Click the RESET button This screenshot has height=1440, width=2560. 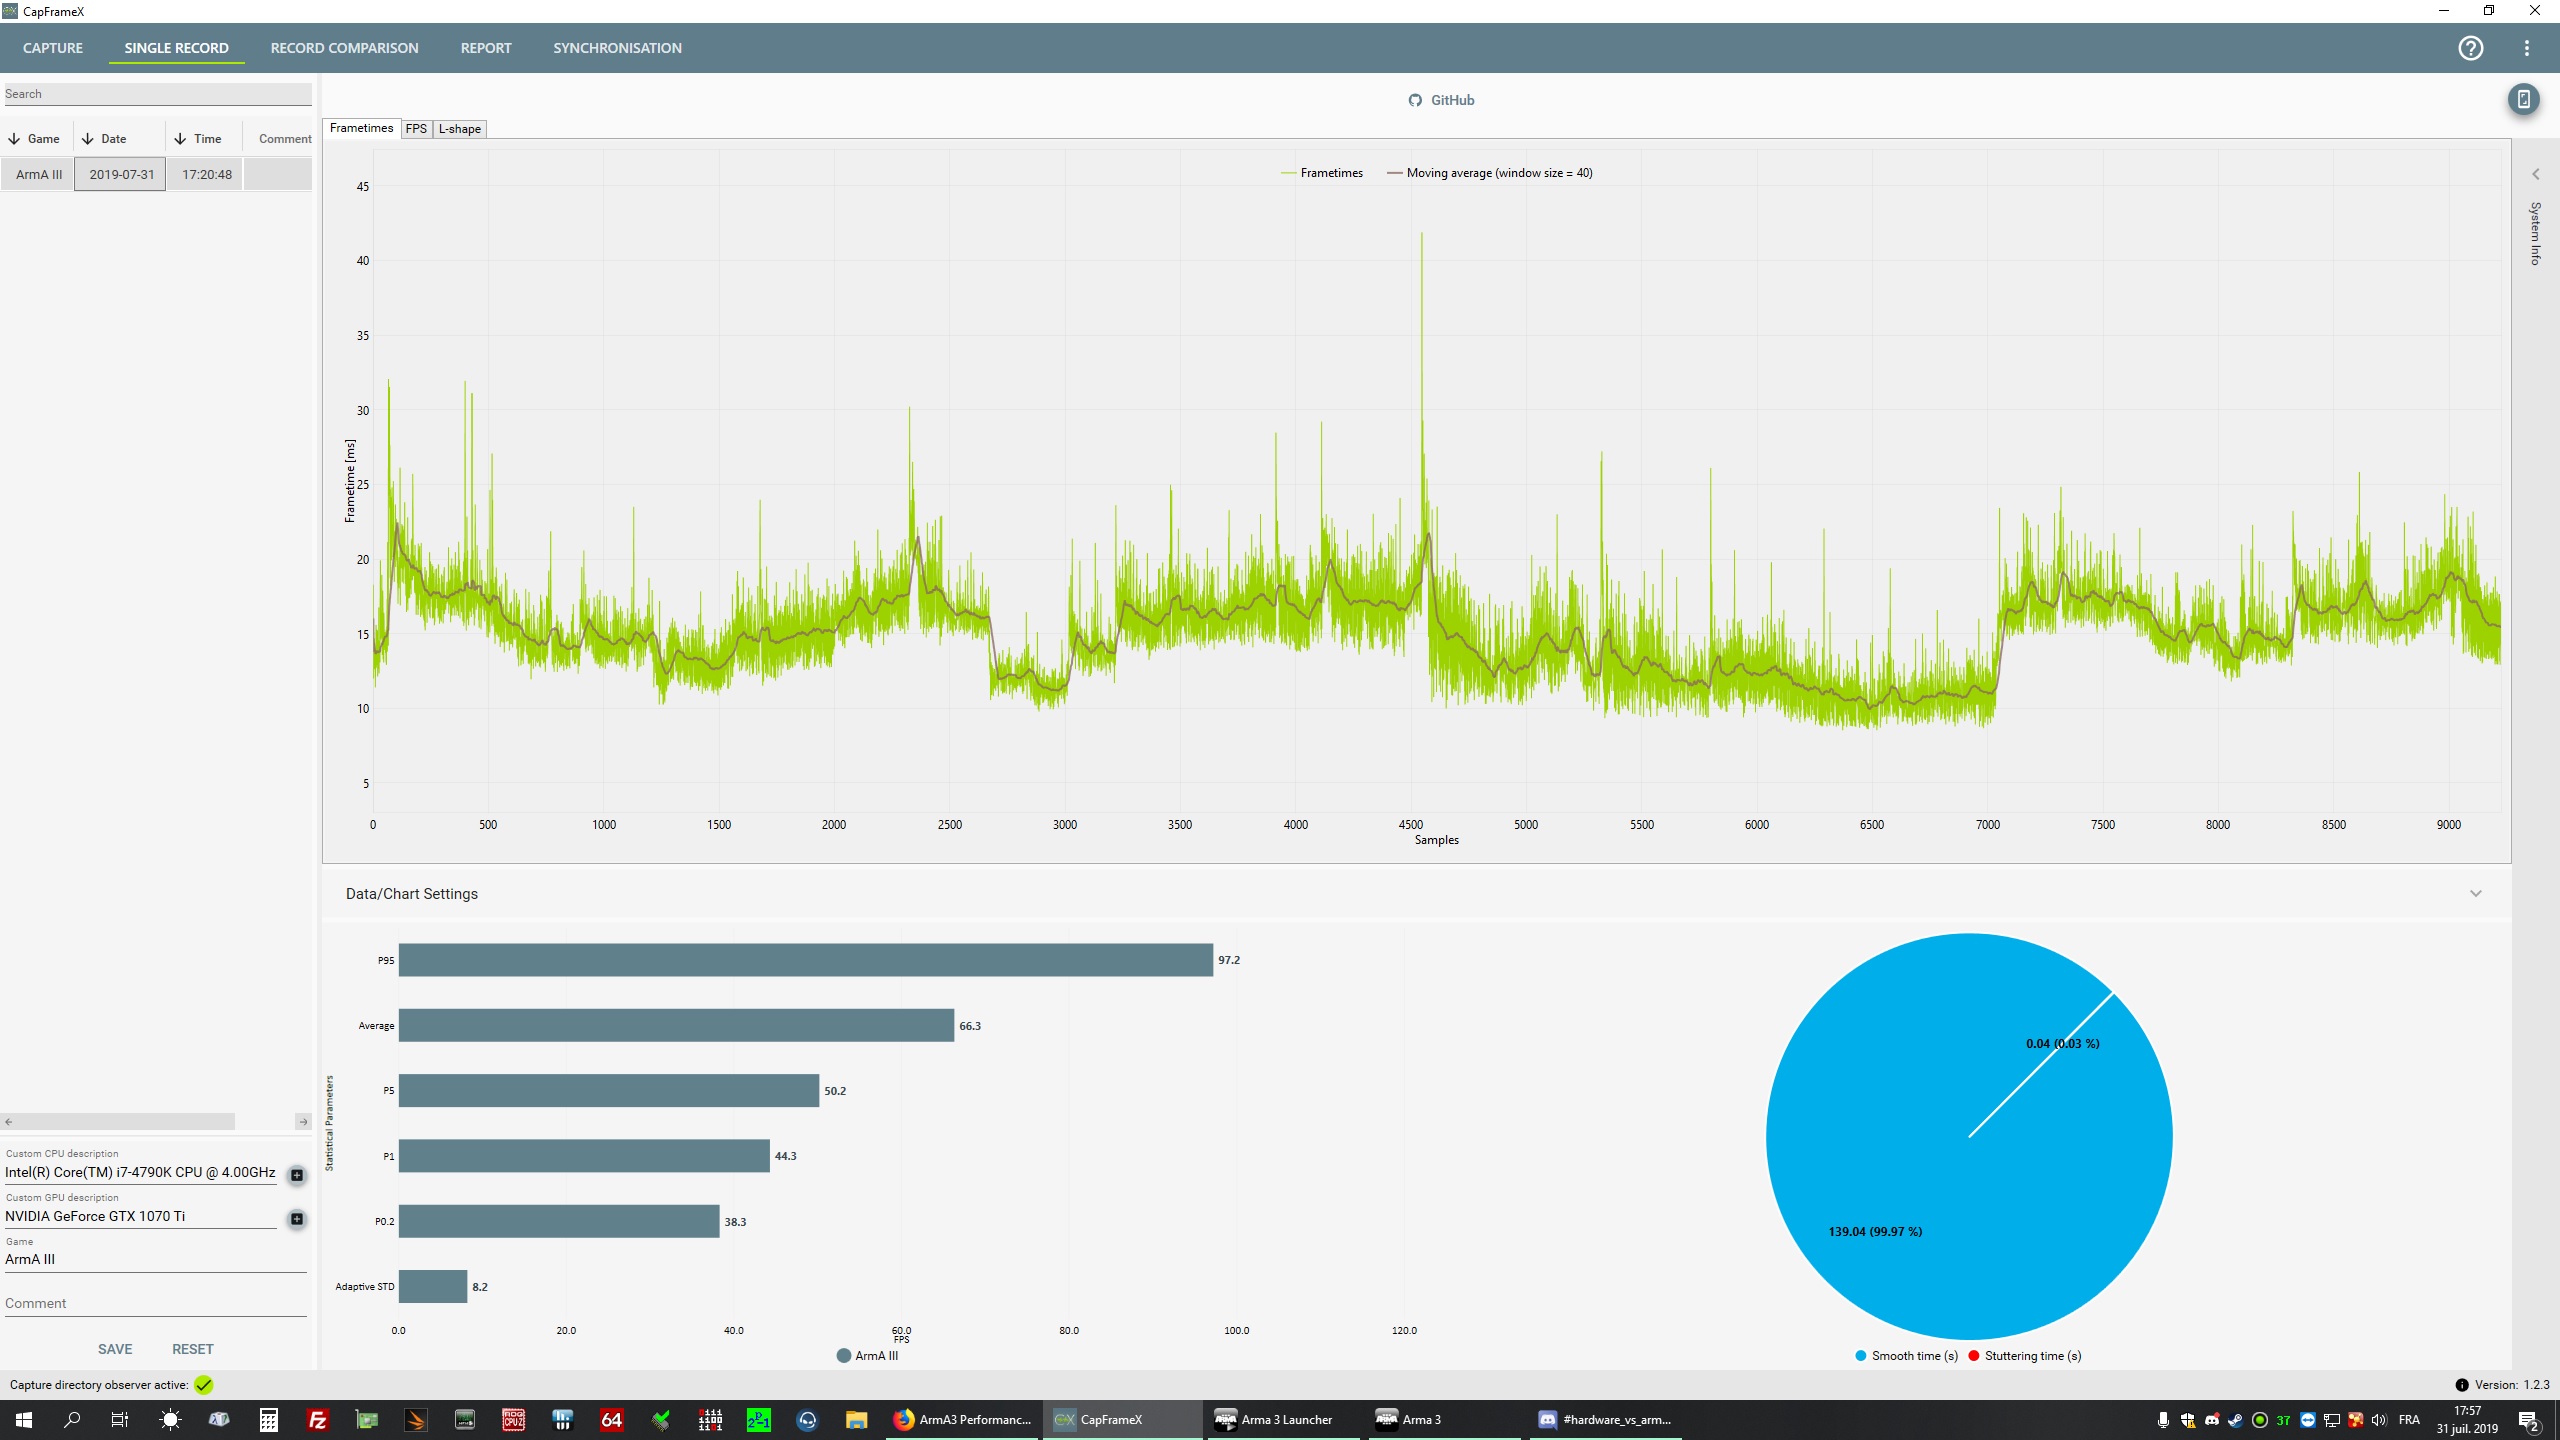pos(192,1349)
